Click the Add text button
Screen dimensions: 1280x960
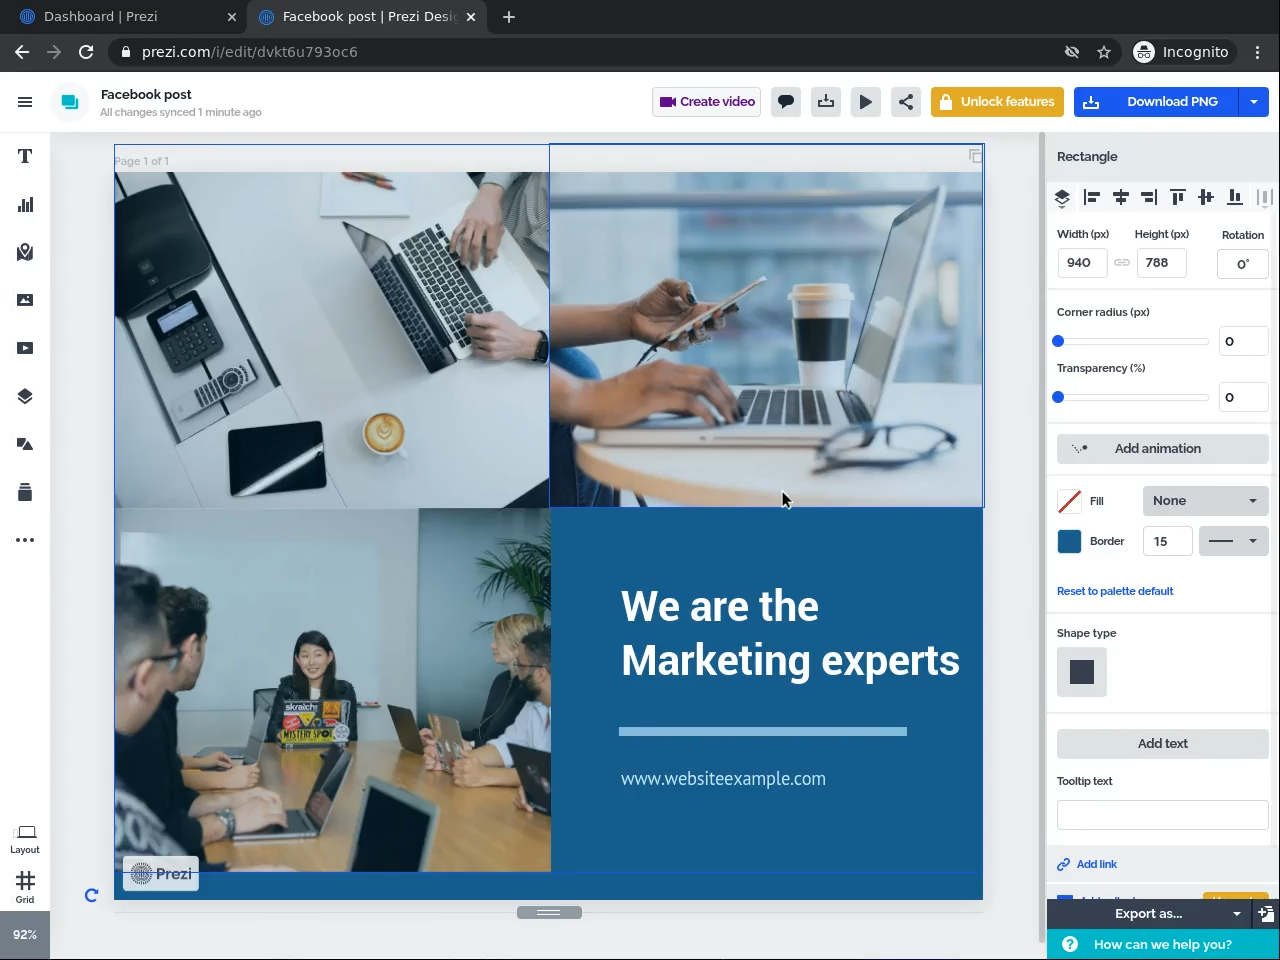1162,744
